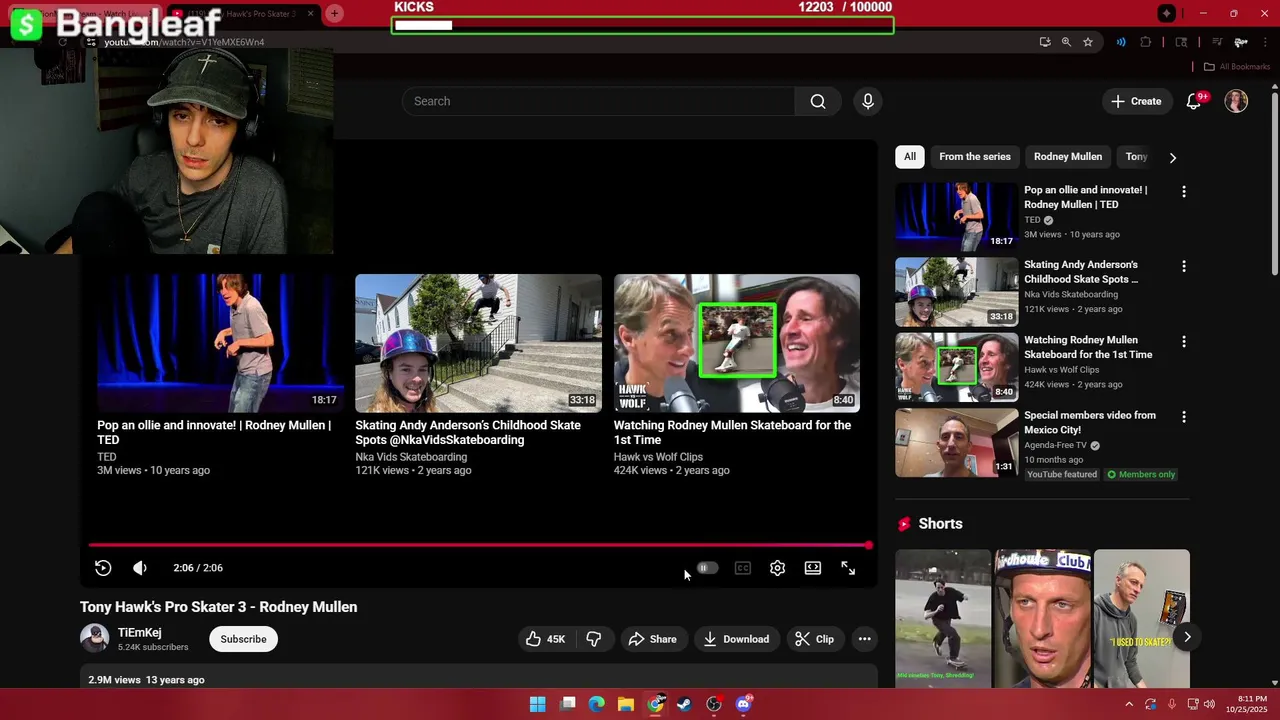Click the Members only badge

[x=1141, y=474]
